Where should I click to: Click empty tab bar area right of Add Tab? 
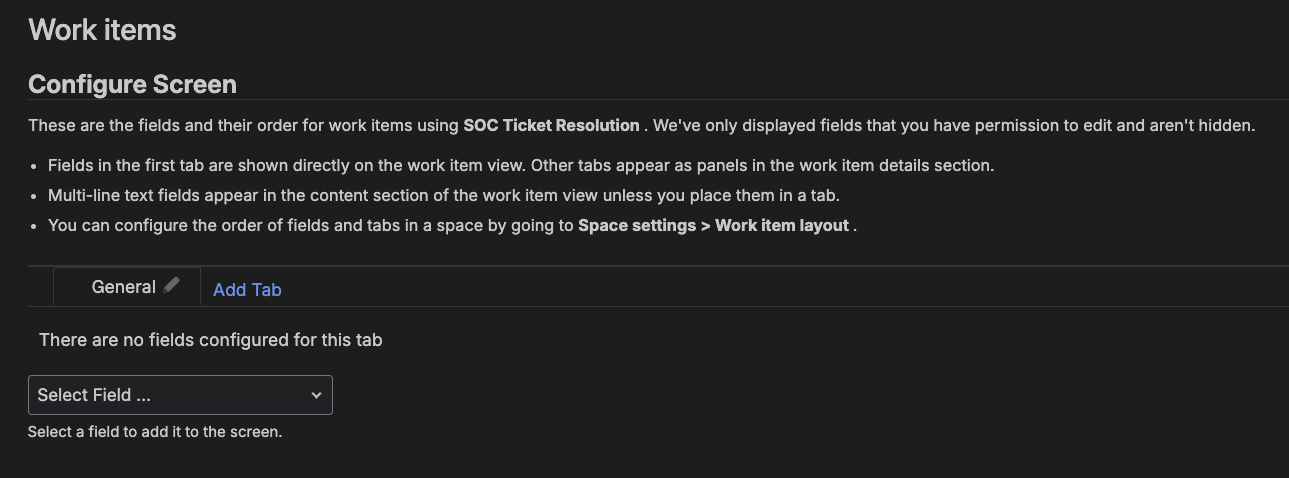coord(785,287)
